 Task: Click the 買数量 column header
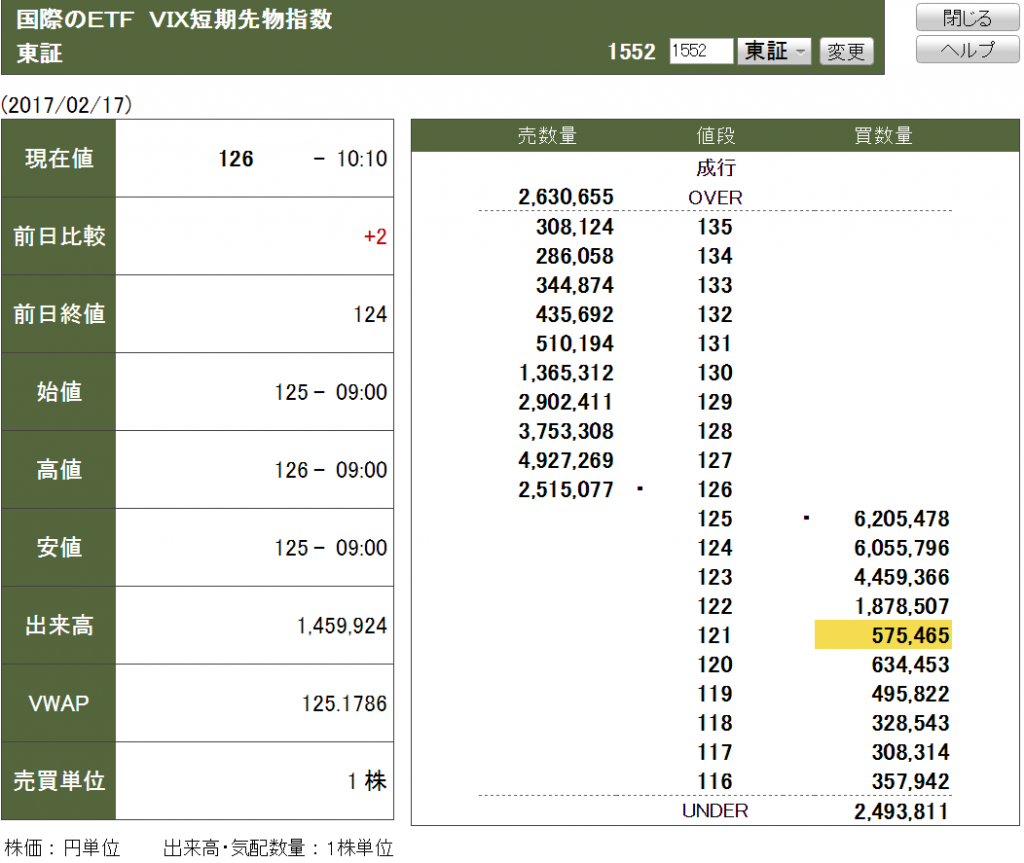(883, 136)
